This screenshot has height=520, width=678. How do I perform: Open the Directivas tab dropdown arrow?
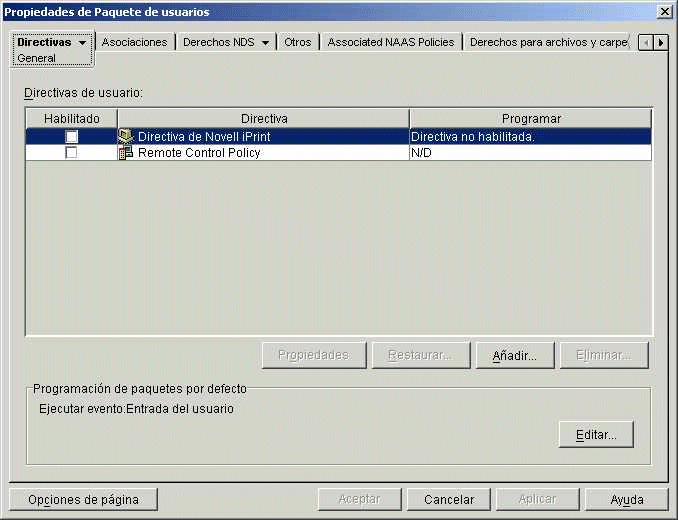(82, 43)
